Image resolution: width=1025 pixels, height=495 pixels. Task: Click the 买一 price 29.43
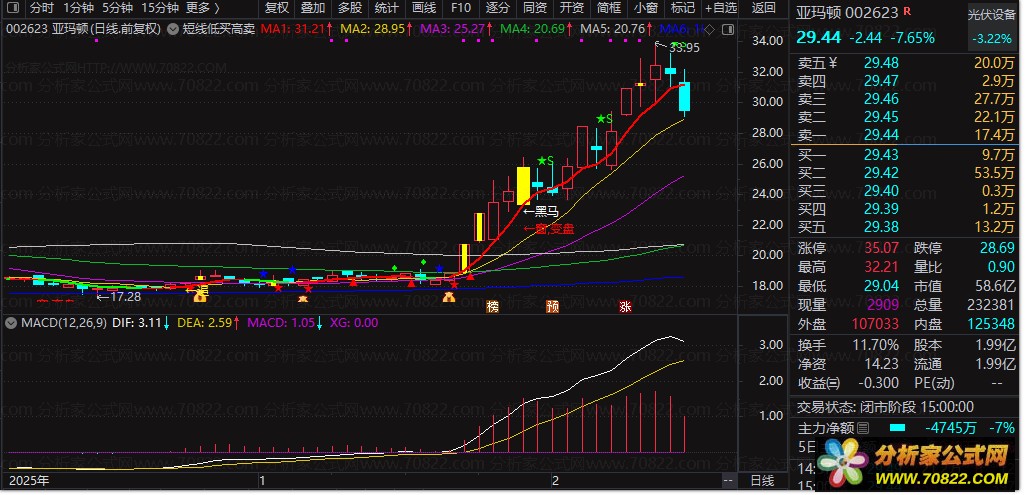881,155
